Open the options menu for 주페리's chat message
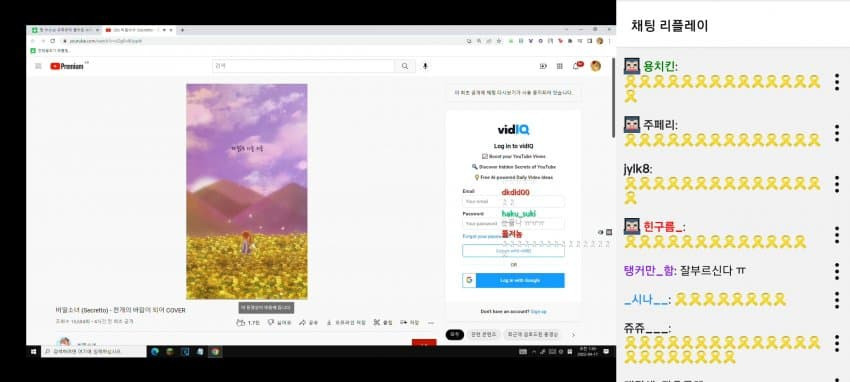The image size is (850, 382). (x=837, y=133)
